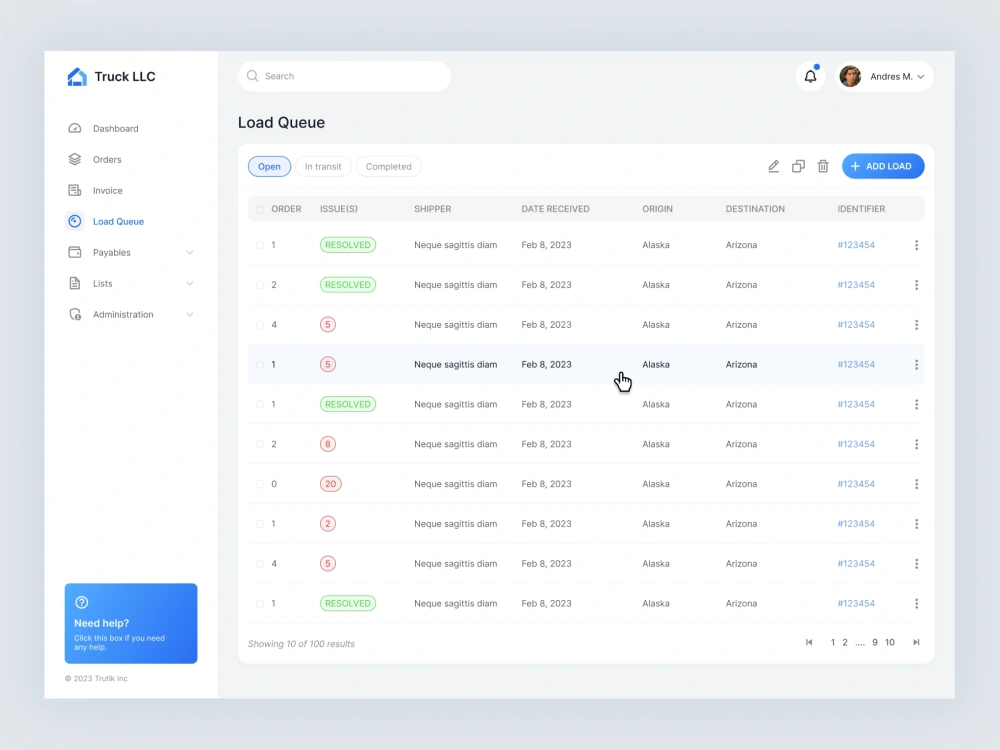Click the Load Queue page heading
This screenshot has width=1000, height=750.
coord(281,122)
